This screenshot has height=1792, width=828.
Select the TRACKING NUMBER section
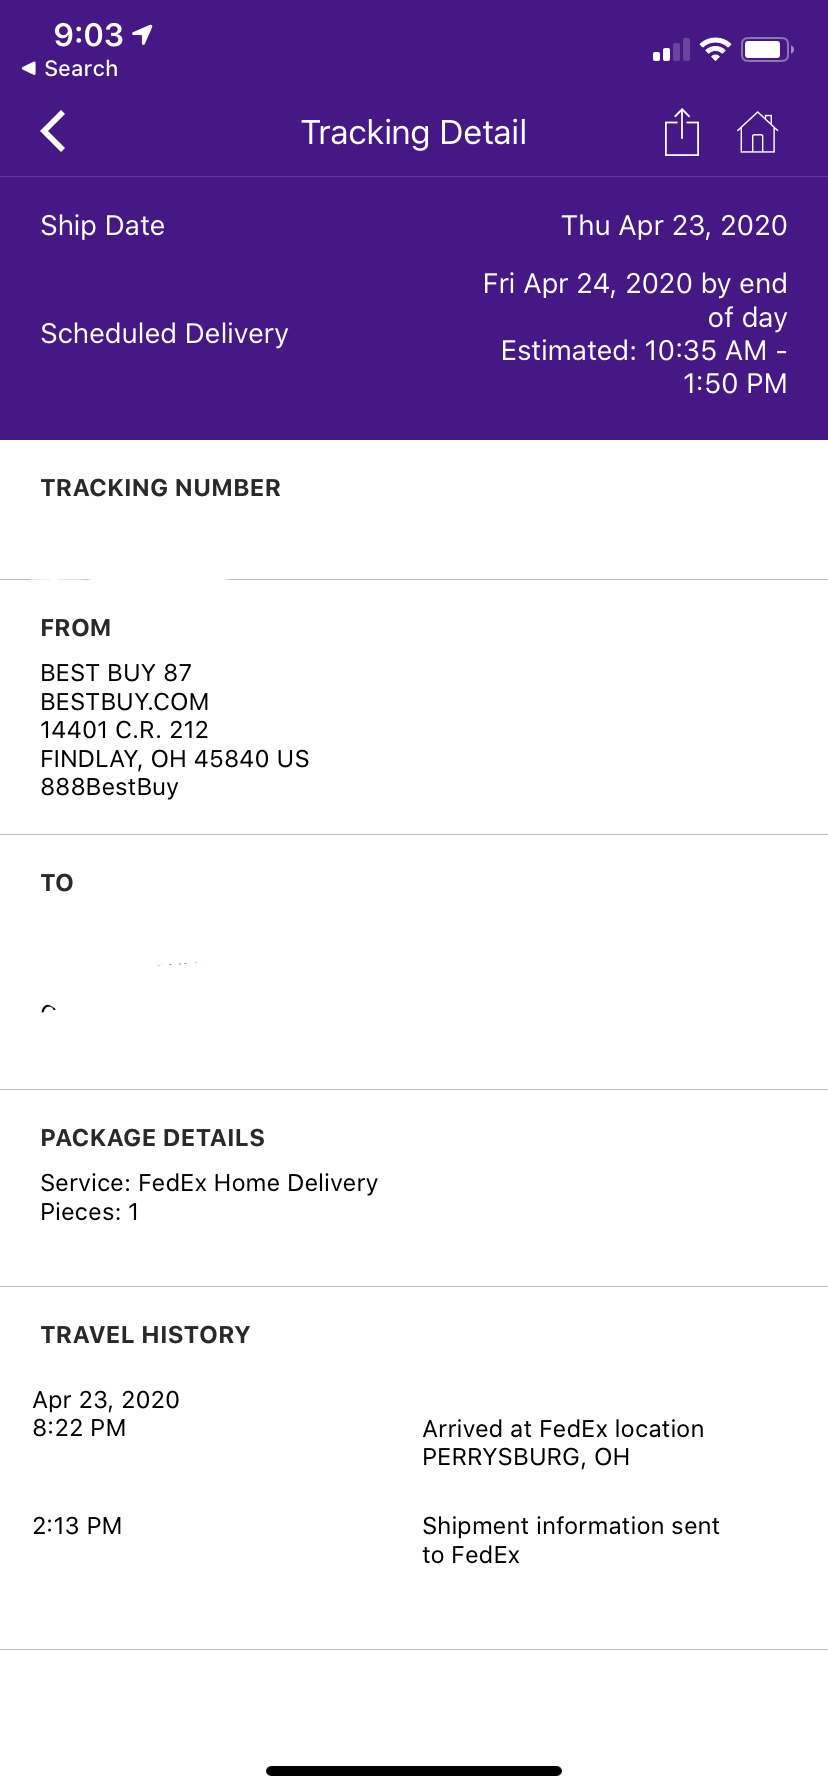click(x=414, y=510)
